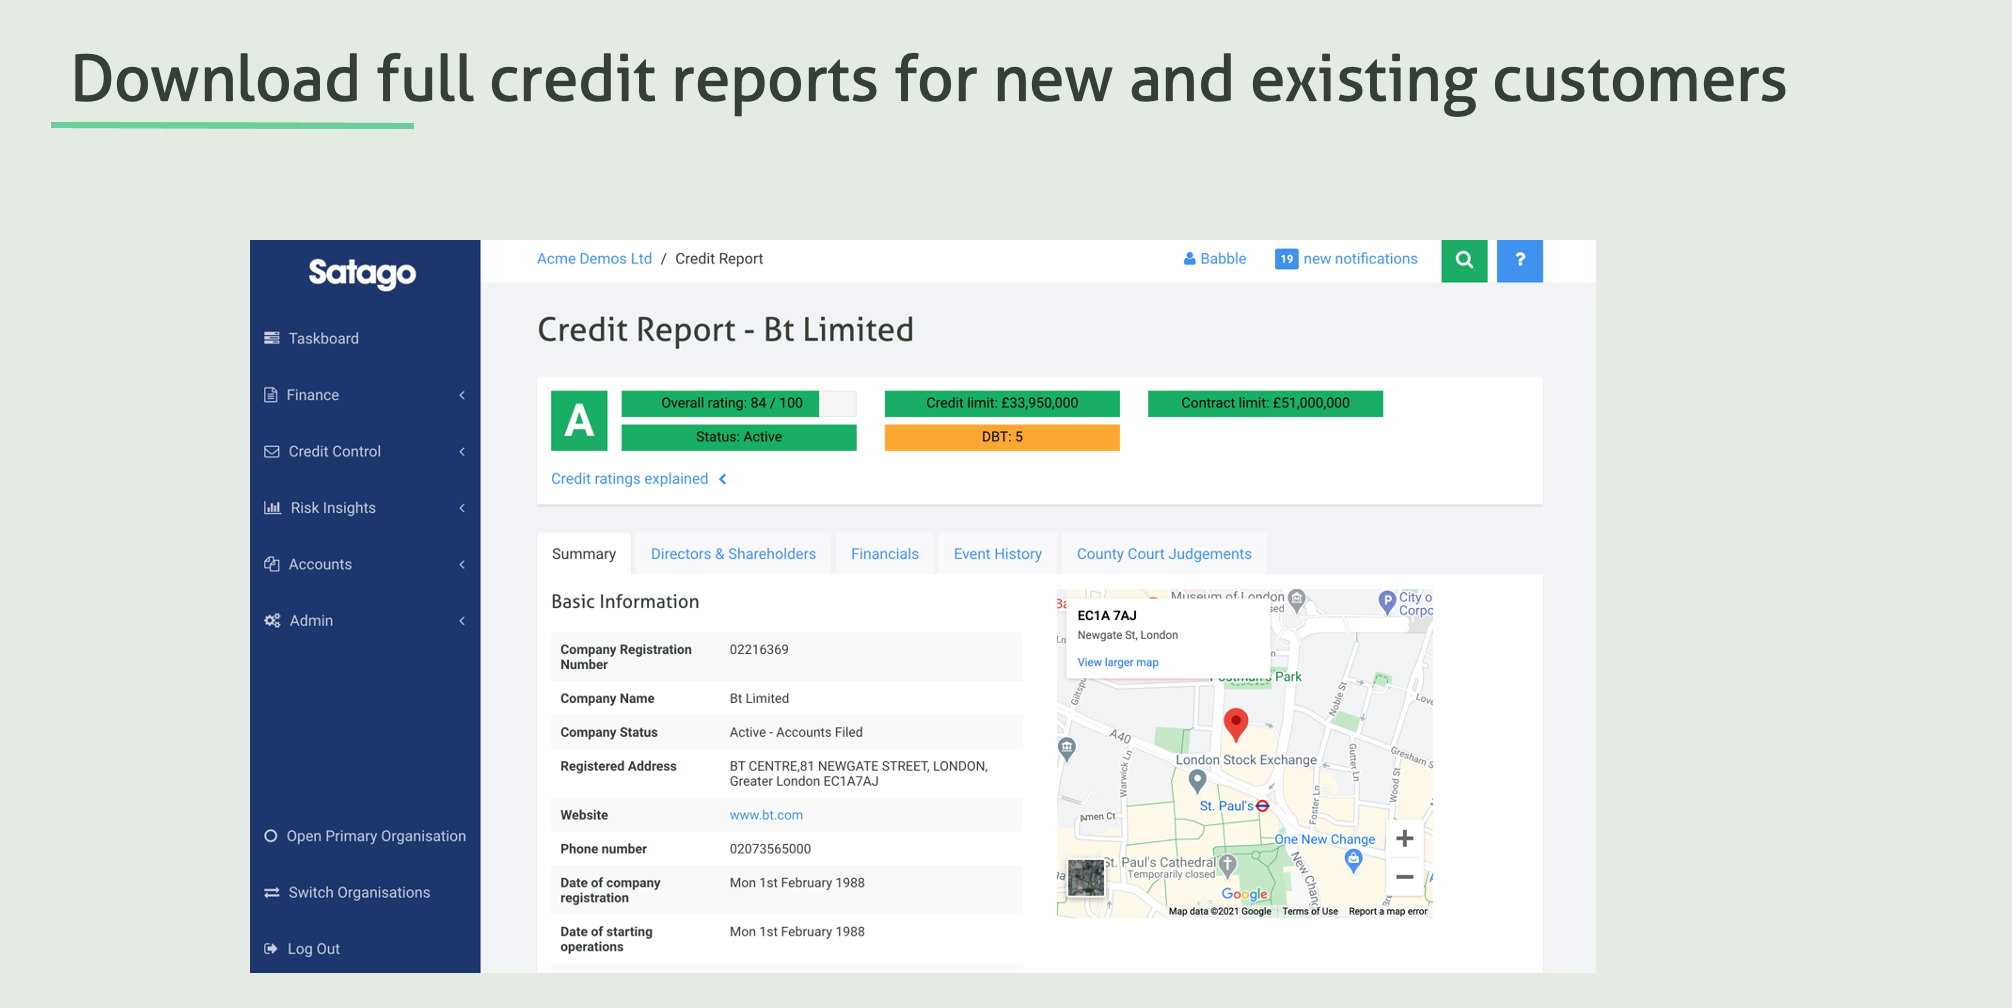Click the Open Primary Organisation circle icon
2012x1008 pixels.
[270, 836]
